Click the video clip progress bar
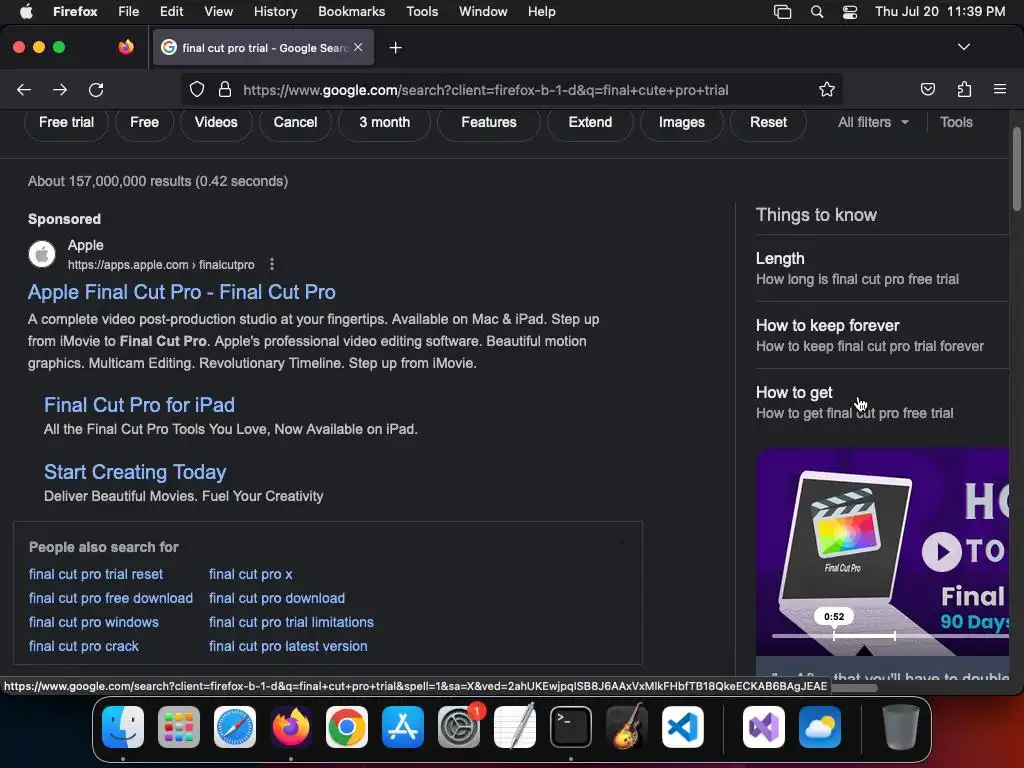 [x=890, y=635]
